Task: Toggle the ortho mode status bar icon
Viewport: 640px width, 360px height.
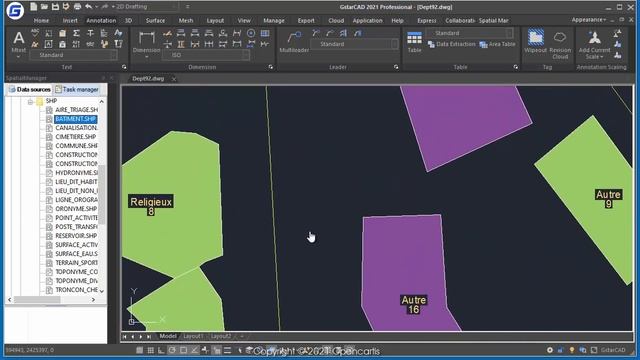Action: pos(161,350)
